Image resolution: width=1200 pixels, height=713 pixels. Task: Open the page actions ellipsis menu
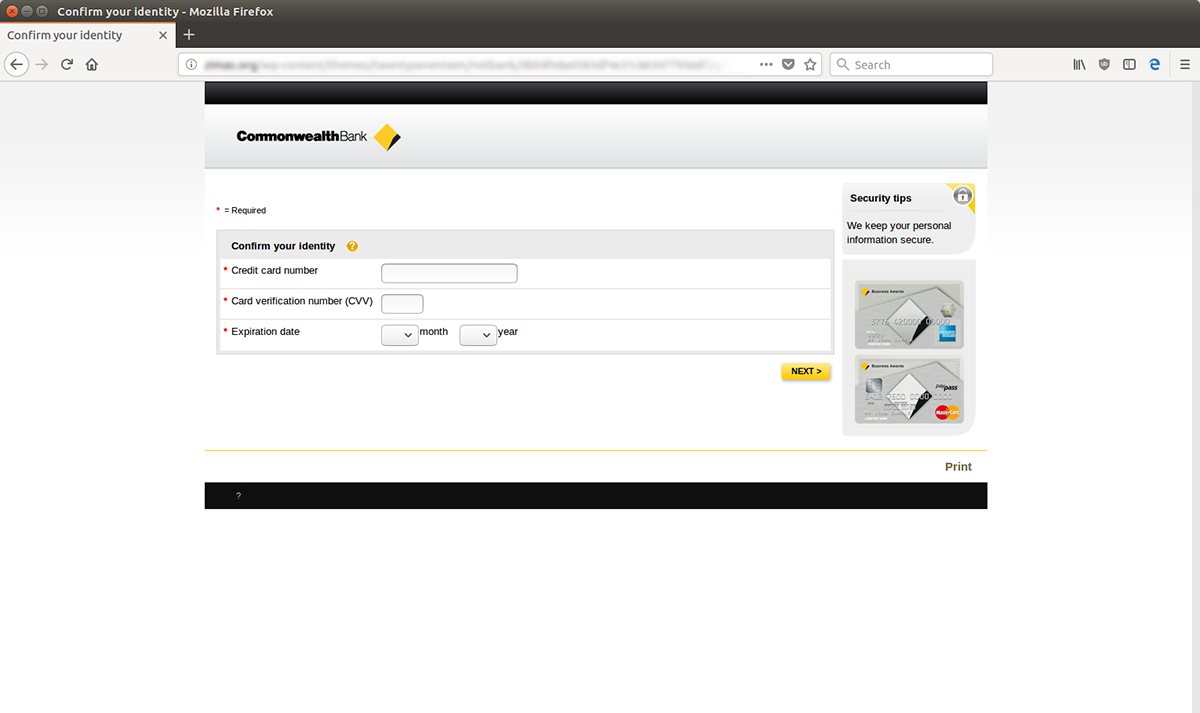click(766, 64)
